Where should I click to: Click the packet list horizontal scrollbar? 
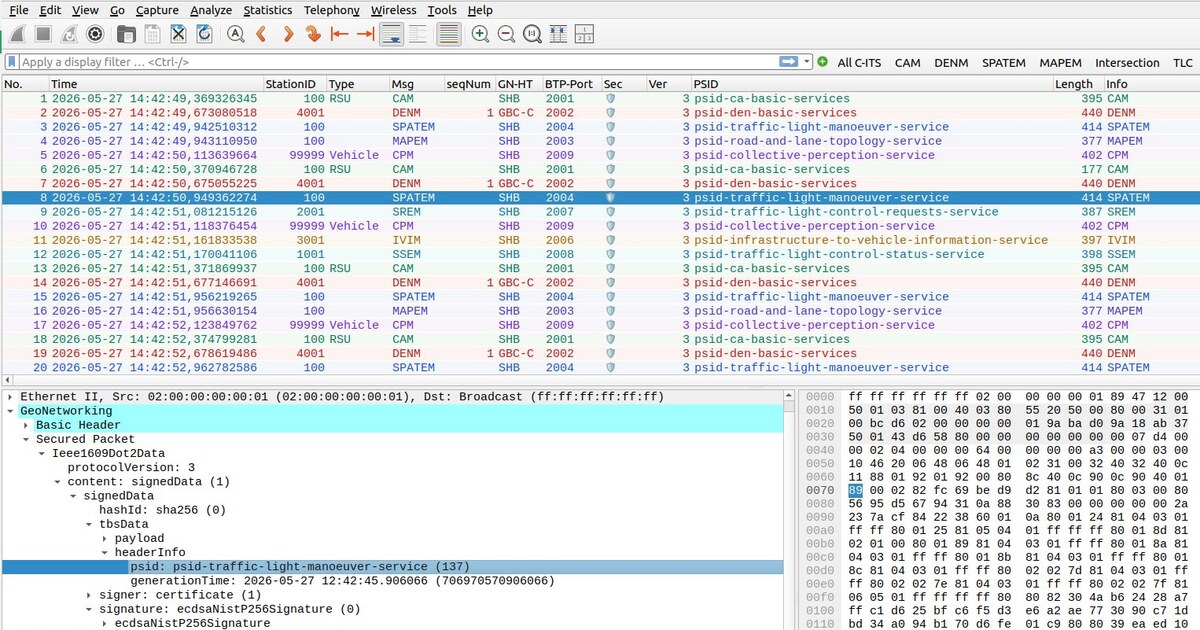pos(600,380)
